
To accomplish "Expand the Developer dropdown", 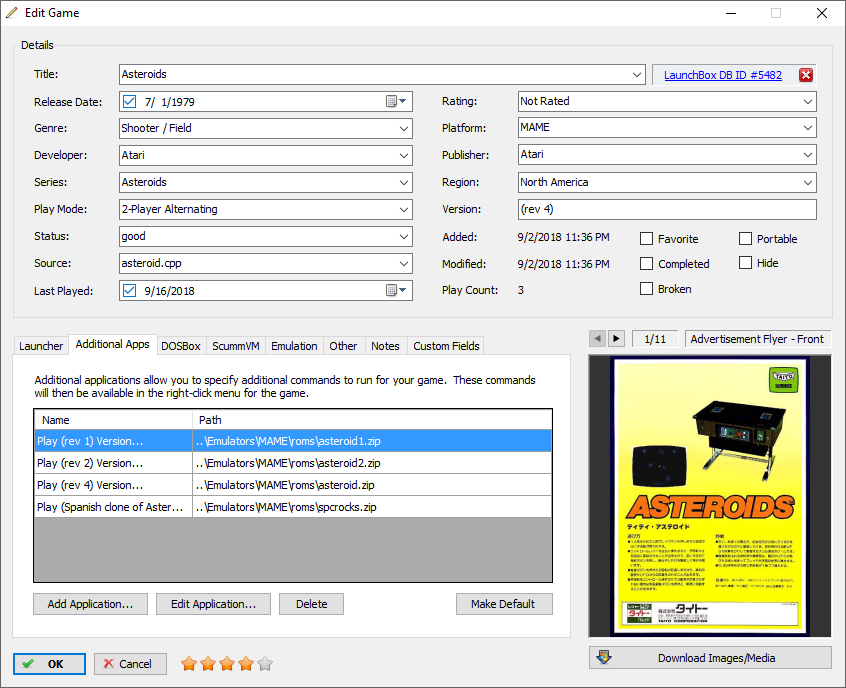I will 404,155.
